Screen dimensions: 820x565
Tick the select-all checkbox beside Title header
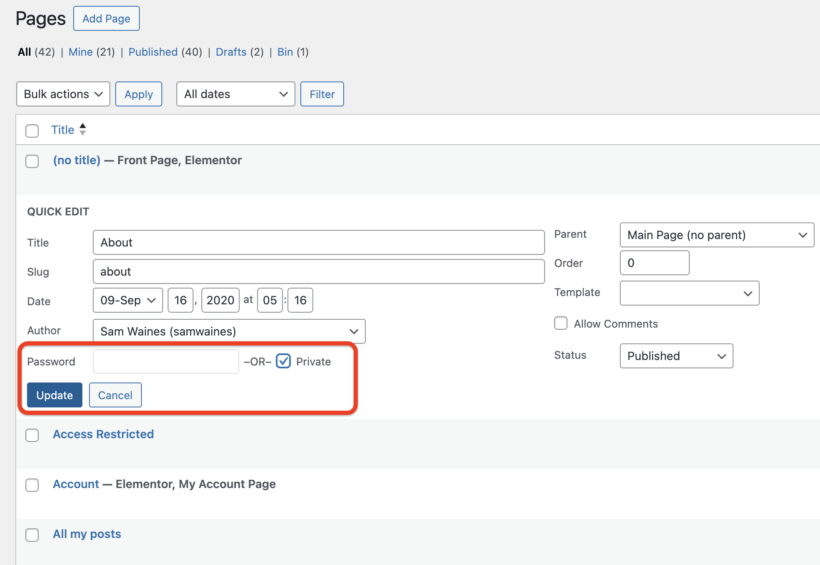32,131
